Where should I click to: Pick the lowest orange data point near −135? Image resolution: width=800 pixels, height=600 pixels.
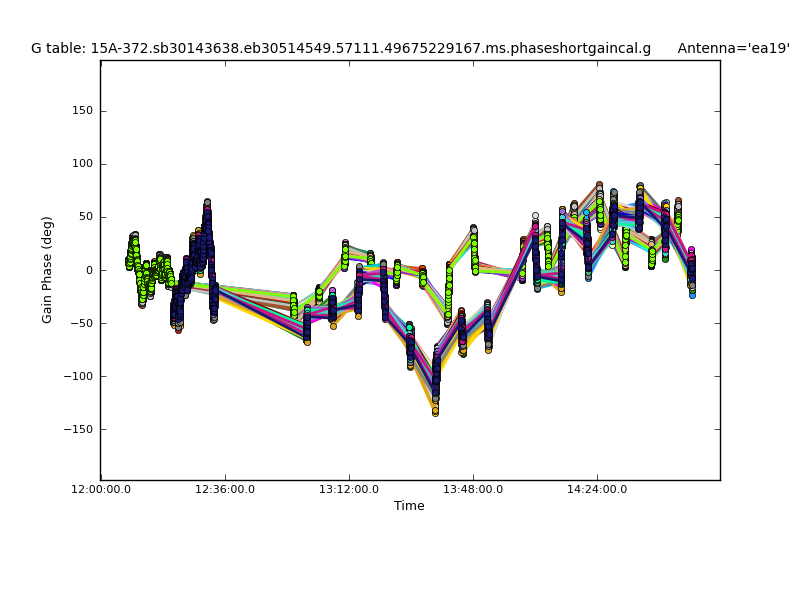pos(435,411)
